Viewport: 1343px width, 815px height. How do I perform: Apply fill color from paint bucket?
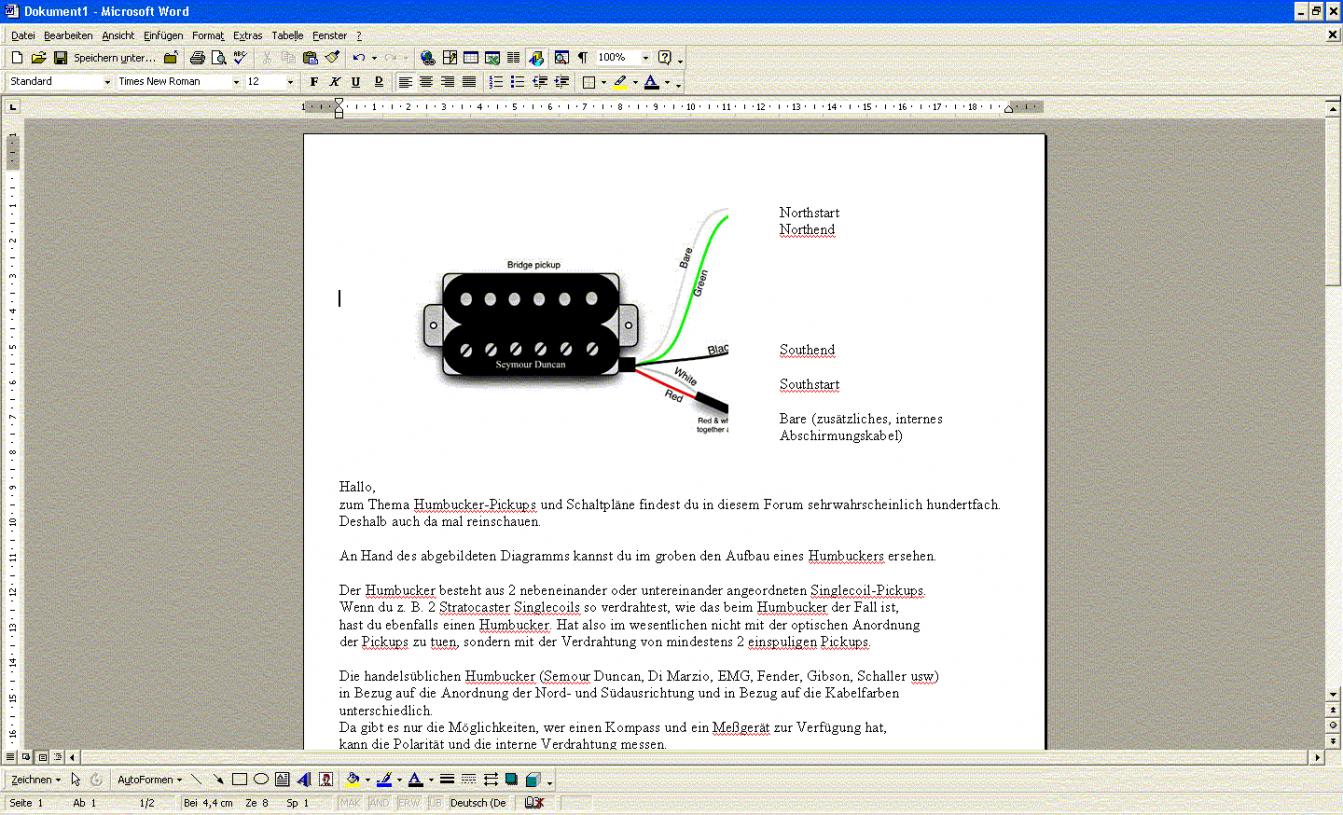tap(352, 779)
